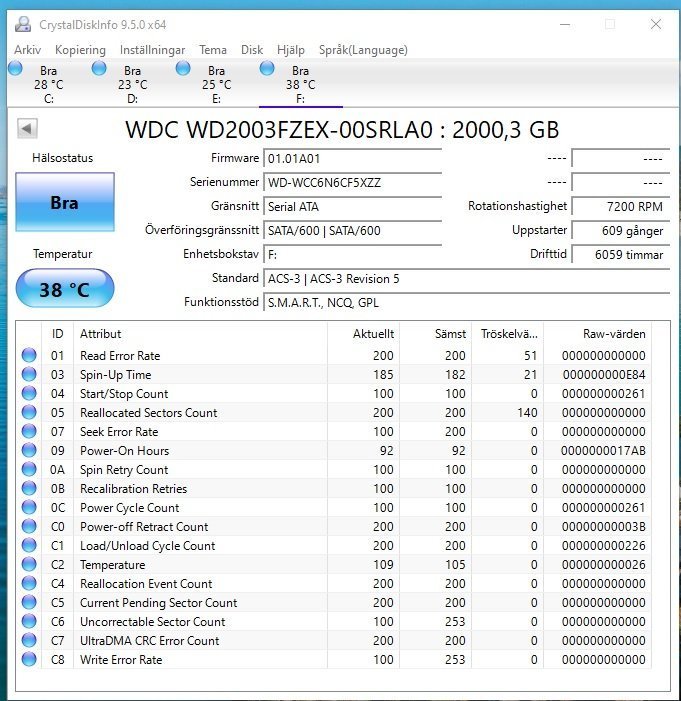The image size is (681, 701).
Task: Click the health orb above drive C:
Action: [x=15, y=68]
